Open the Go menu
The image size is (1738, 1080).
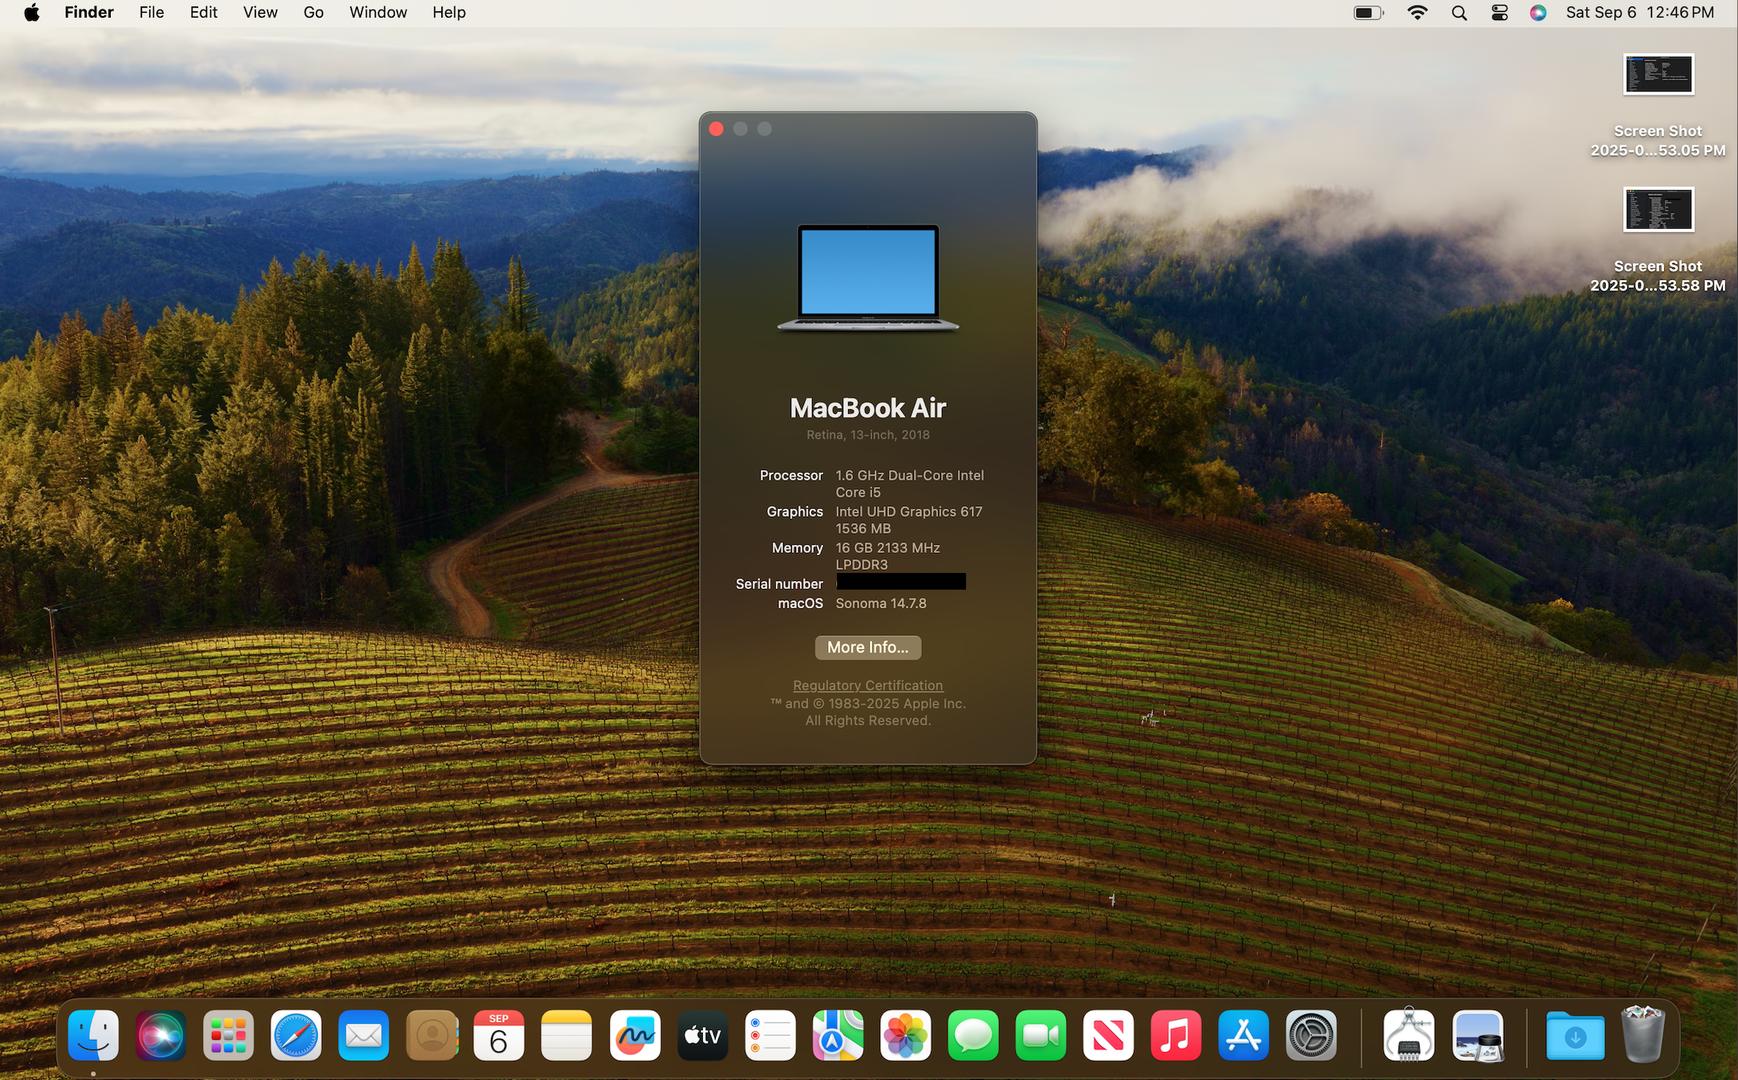314,12
